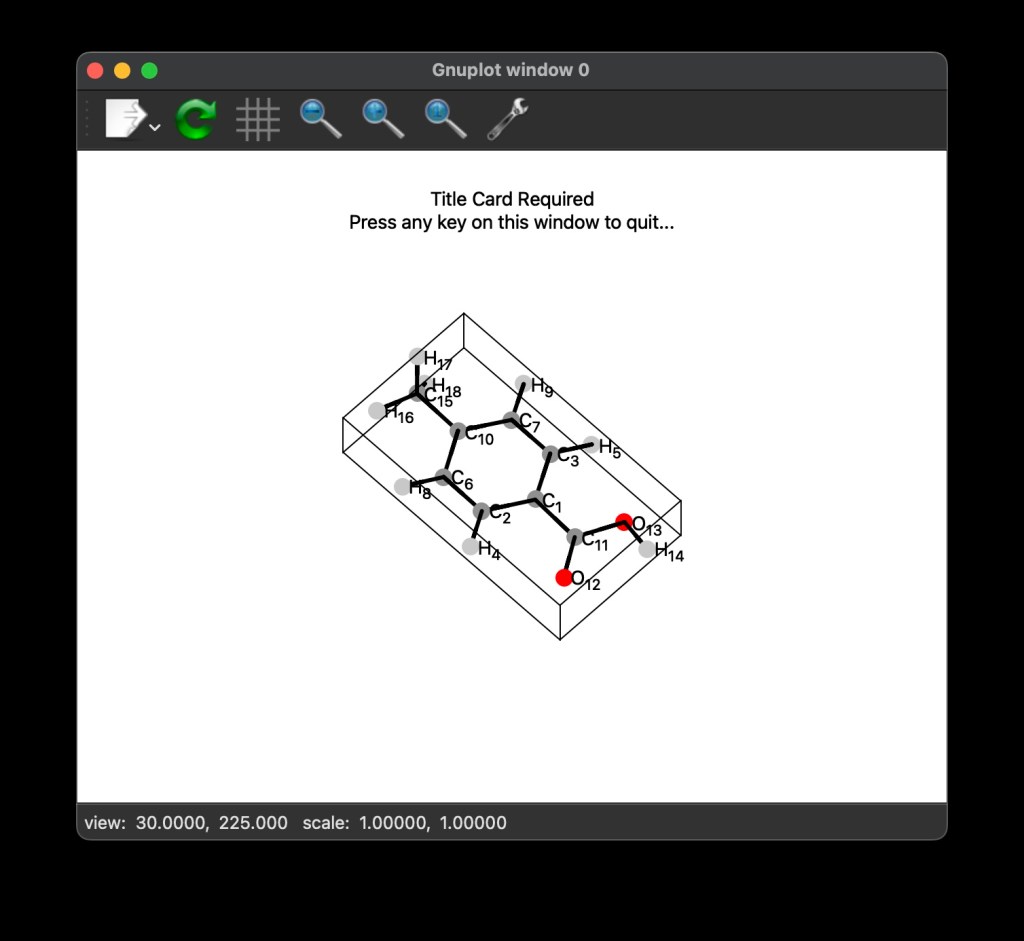Click the yellow minimize window button
Image resolution: width=1024 pixels, height=941 pixels.
pos(122,70)
